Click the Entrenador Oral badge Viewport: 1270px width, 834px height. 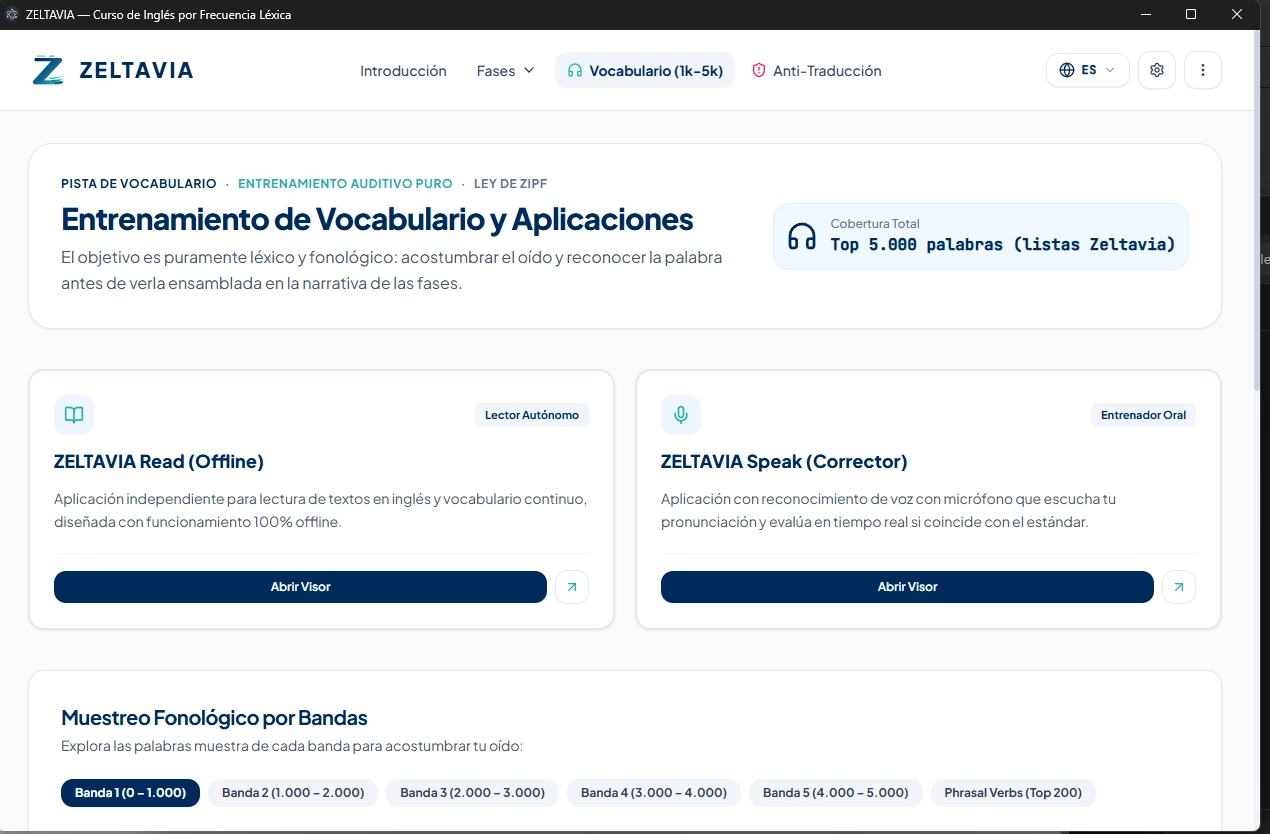tap(1143, 415)
